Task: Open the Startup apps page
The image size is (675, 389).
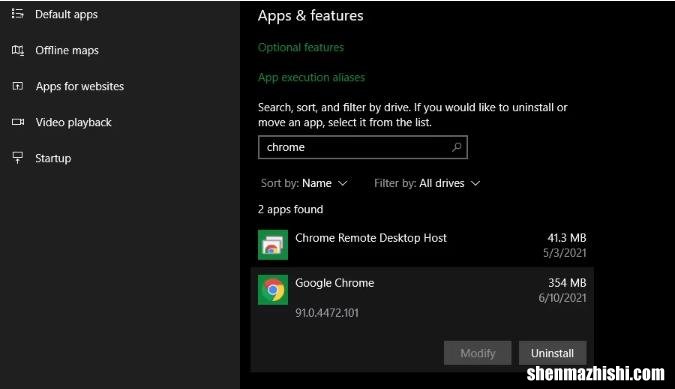Action: [53, 158]
